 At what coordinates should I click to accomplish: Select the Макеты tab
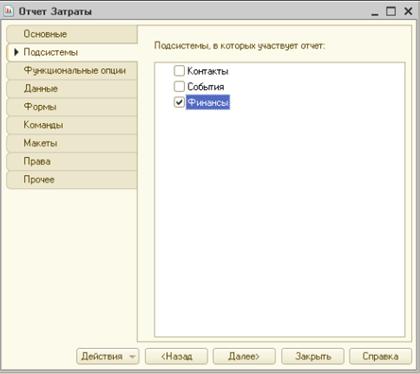(72, 143)
